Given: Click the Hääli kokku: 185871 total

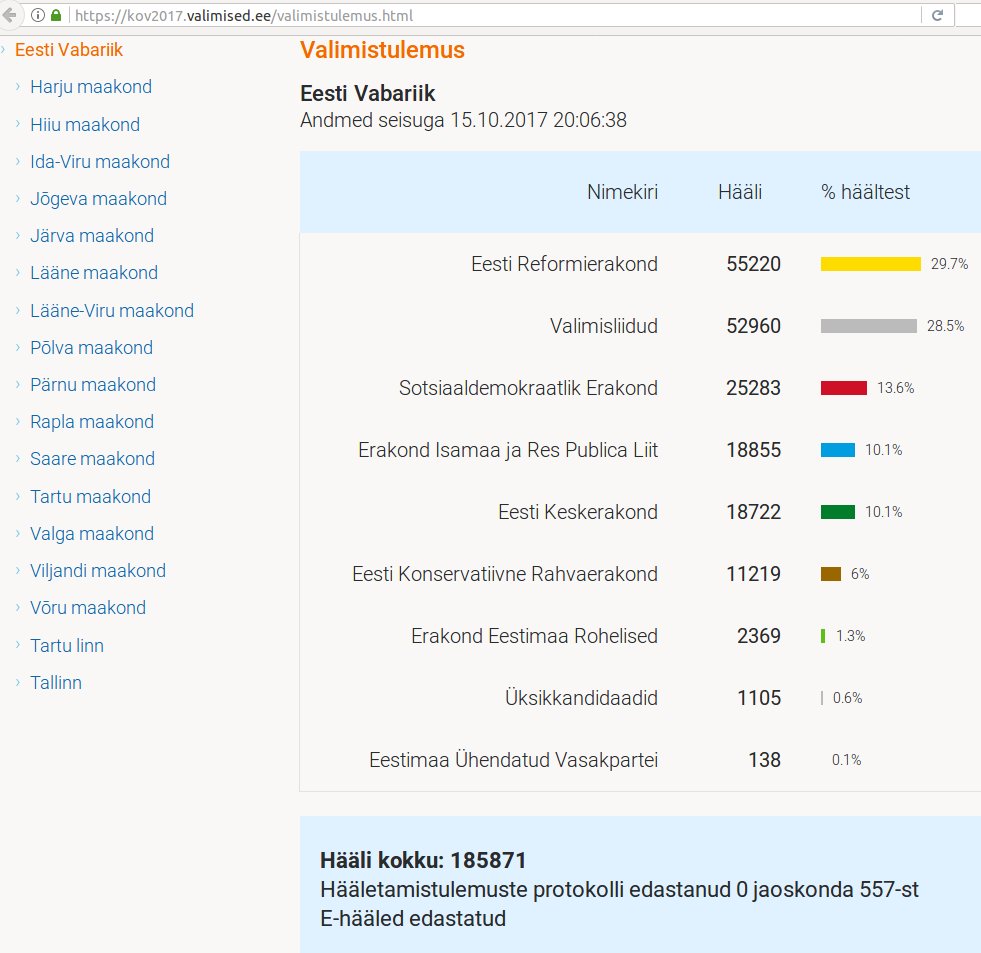Looking at the screenshot, I should [x=423, y=860].
